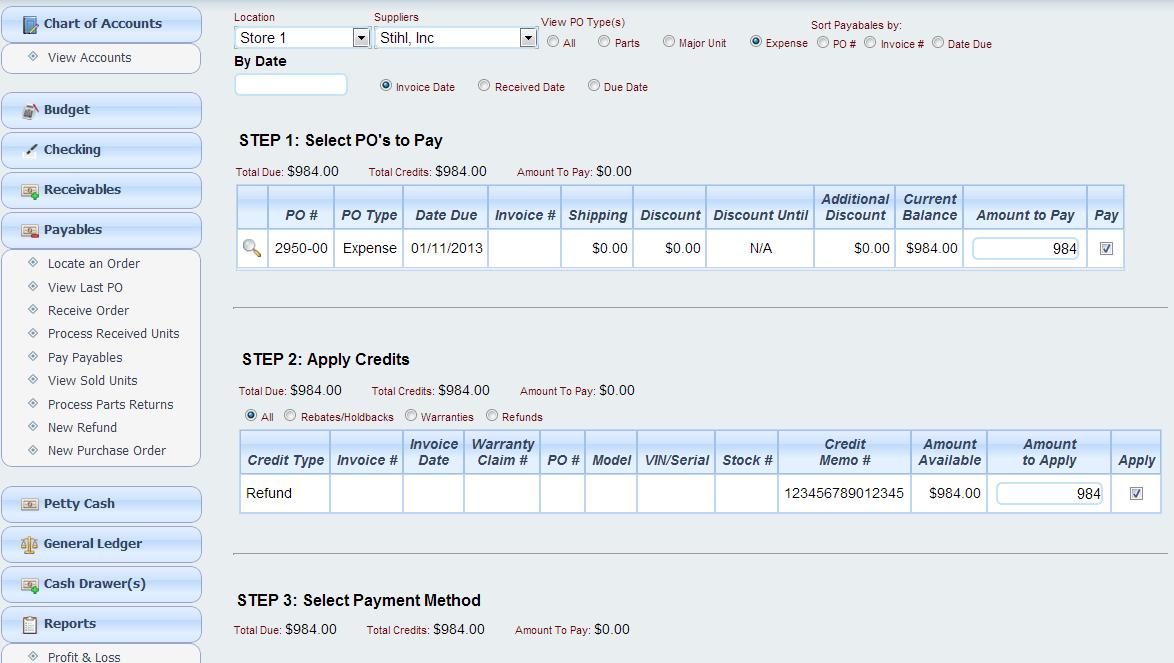The width and height of the screenshot is (1174, 663).
Task: Select Pay Payables in the sidebar
Action: (x=85, y=358)
